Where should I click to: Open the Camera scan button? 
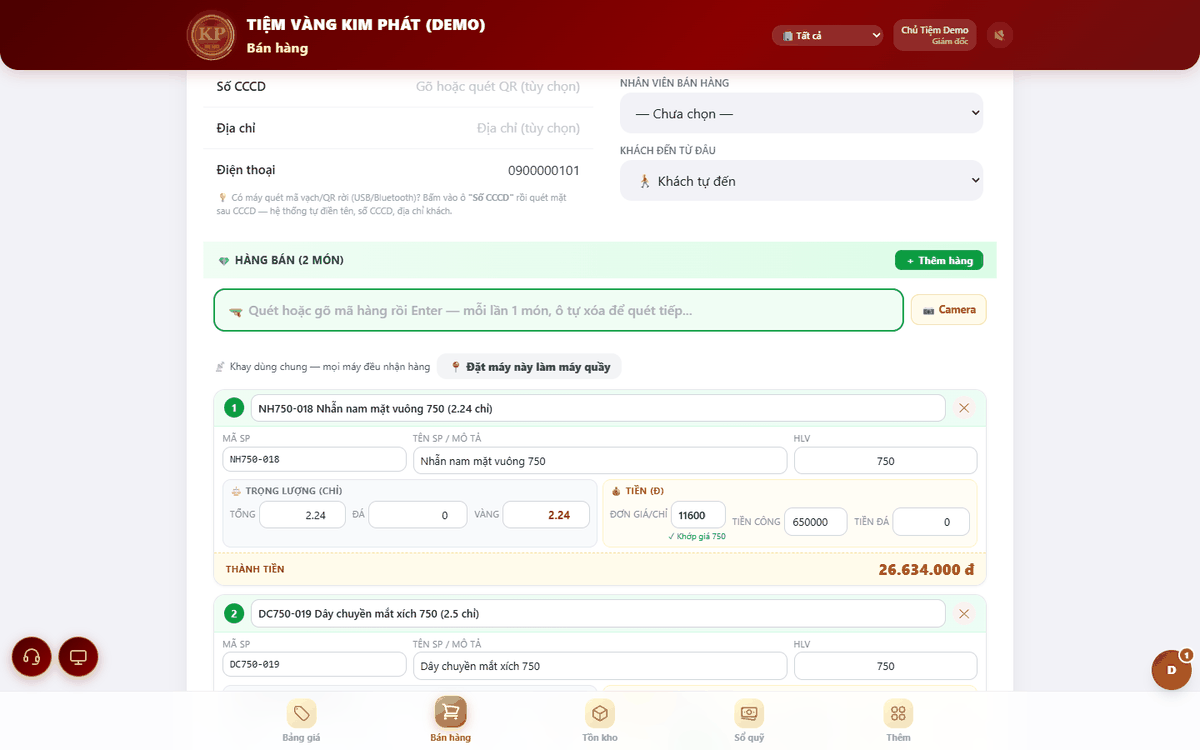point(948,310)
